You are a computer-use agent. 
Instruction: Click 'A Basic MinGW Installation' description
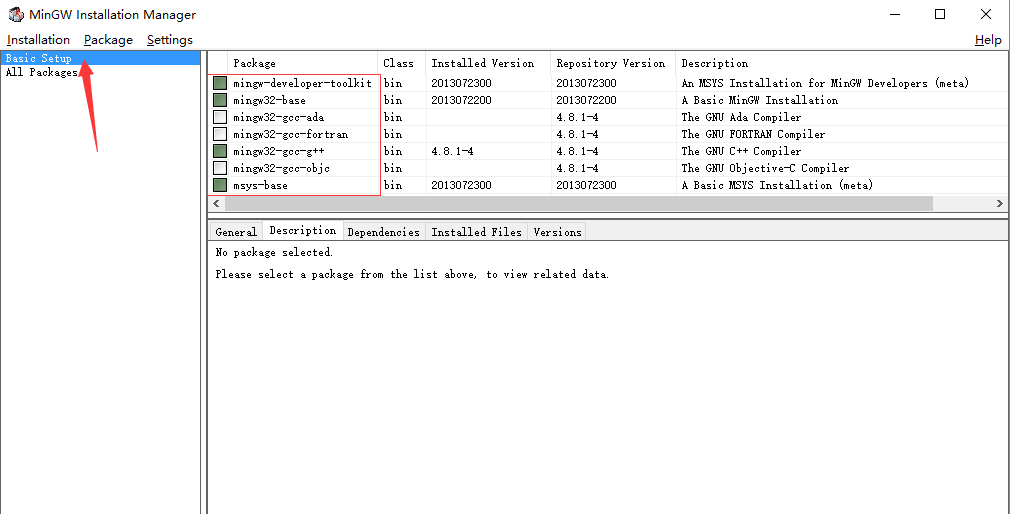(x=759, y=100)
